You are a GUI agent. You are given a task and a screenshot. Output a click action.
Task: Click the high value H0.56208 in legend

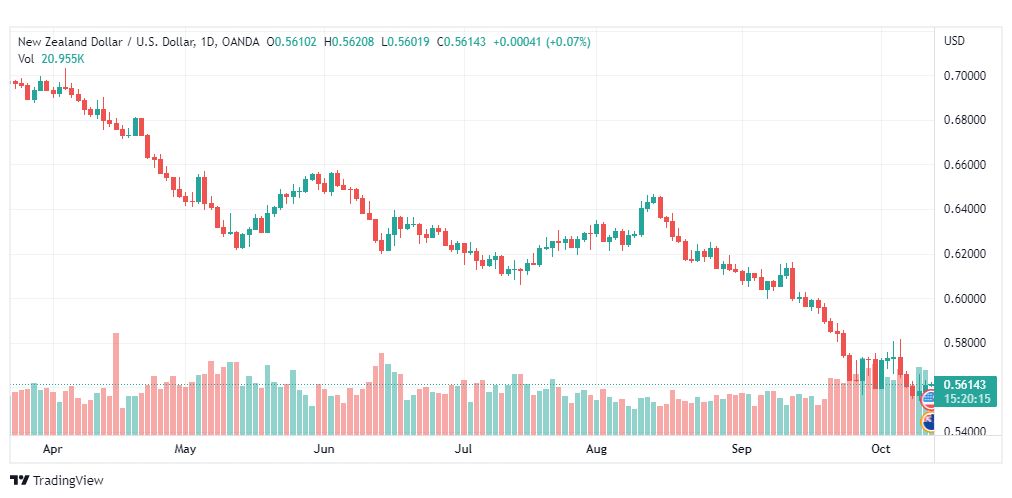(x=349, y=42)
